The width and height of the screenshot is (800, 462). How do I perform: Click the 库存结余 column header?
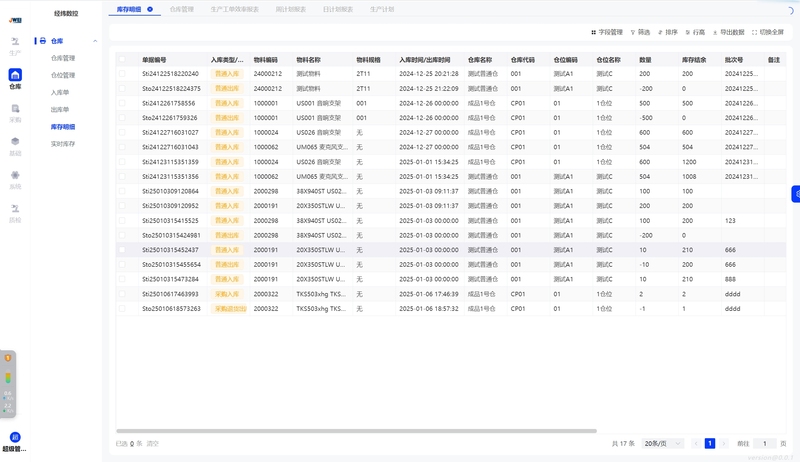pyautogui.click(x=694, y=60)
